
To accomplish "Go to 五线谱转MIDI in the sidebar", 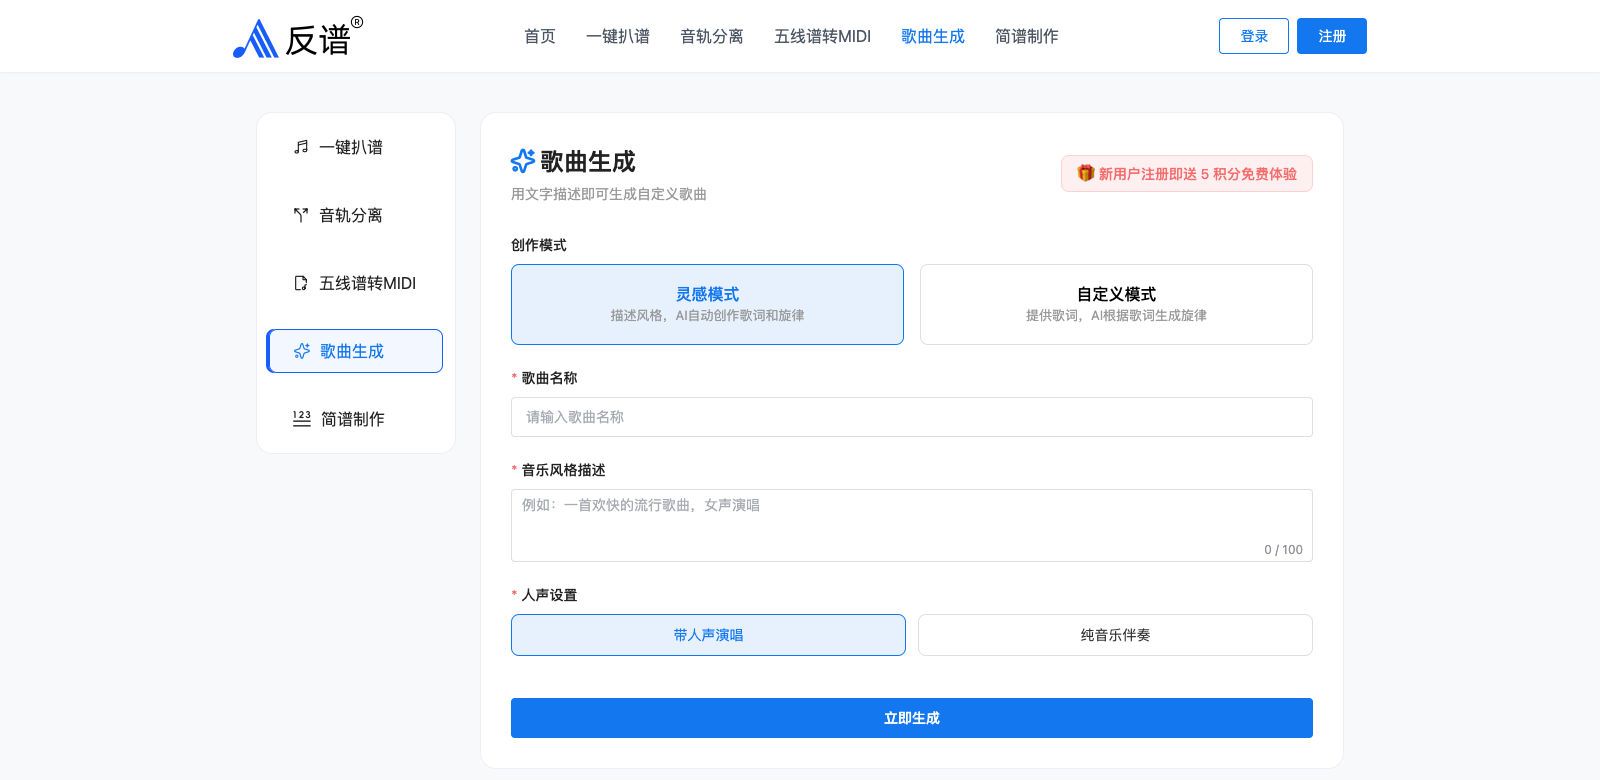I will click(355, 283).
